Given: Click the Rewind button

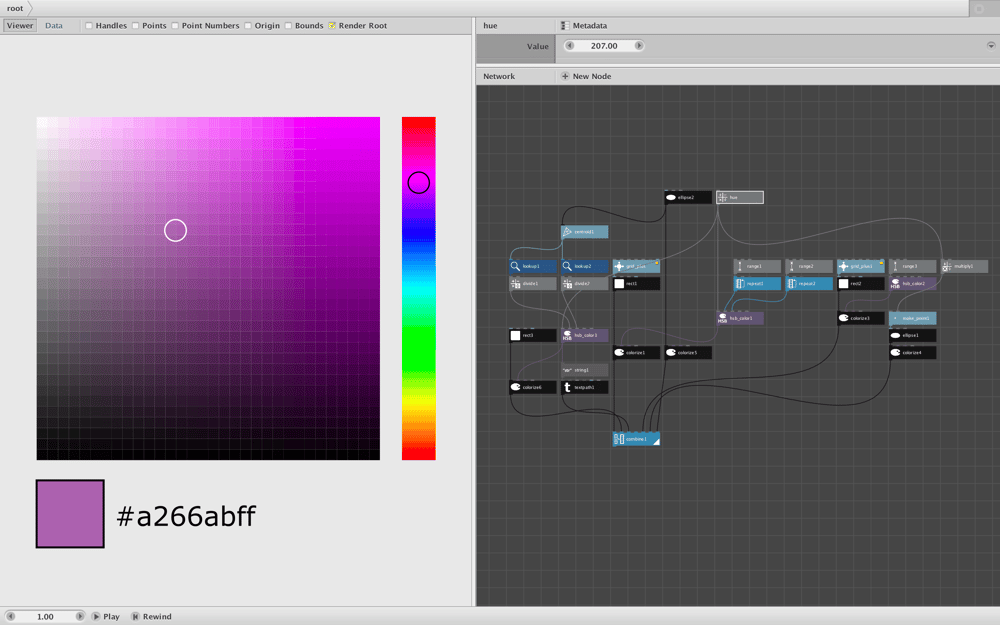Looking at the screenshot, I should click(152, 617).
